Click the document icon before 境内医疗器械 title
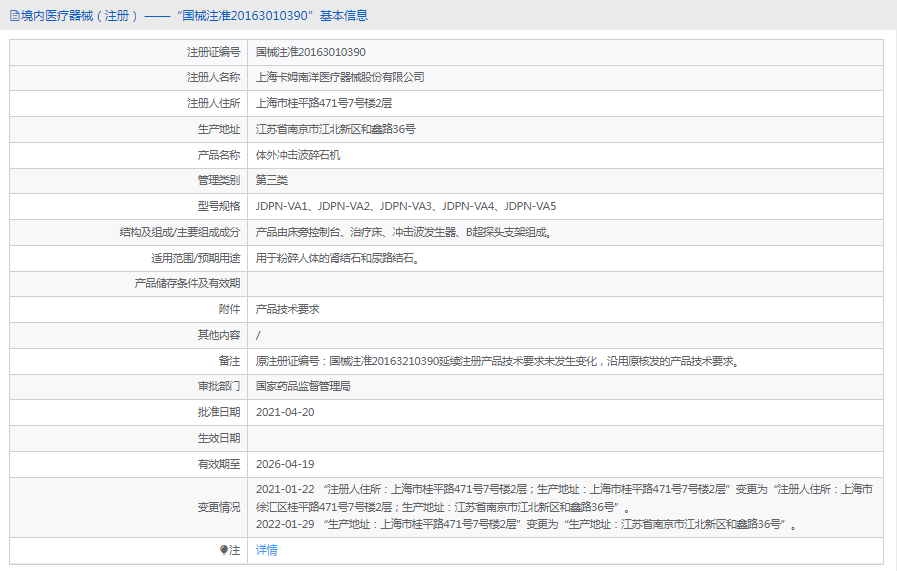This screenshot has width=897, height=571. point(14,16)
